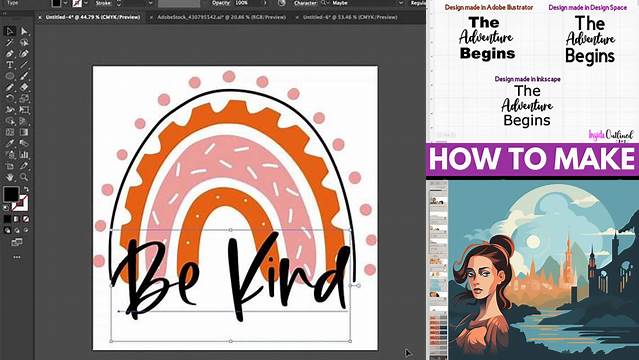Set paint mode to Gradient

[x=17, y=219]
